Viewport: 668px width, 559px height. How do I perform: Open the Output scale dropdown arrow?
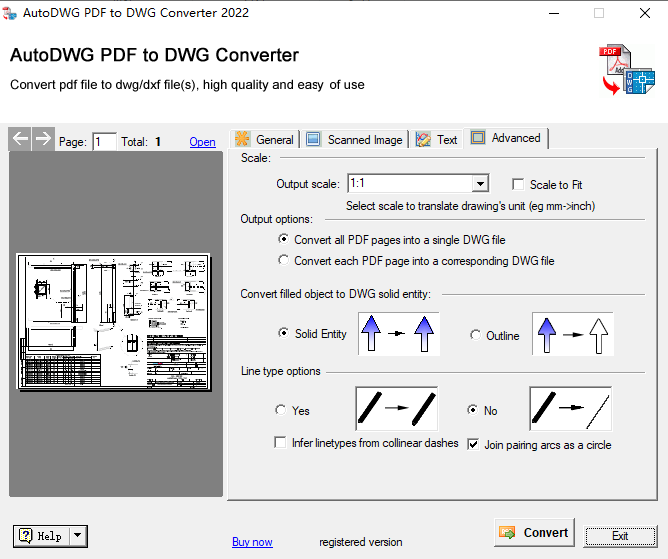coord(480,184)
